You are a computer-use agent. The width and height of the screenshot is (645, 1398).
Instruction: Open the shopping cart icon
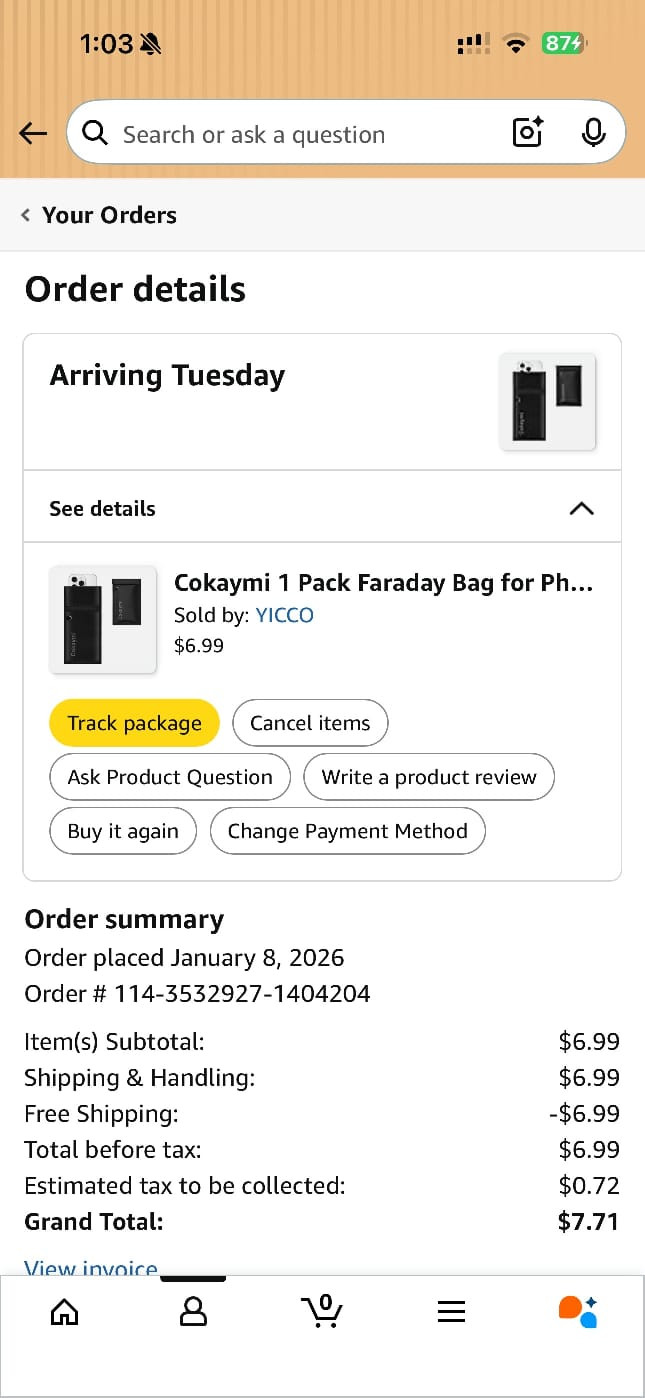coord(322,1311)
